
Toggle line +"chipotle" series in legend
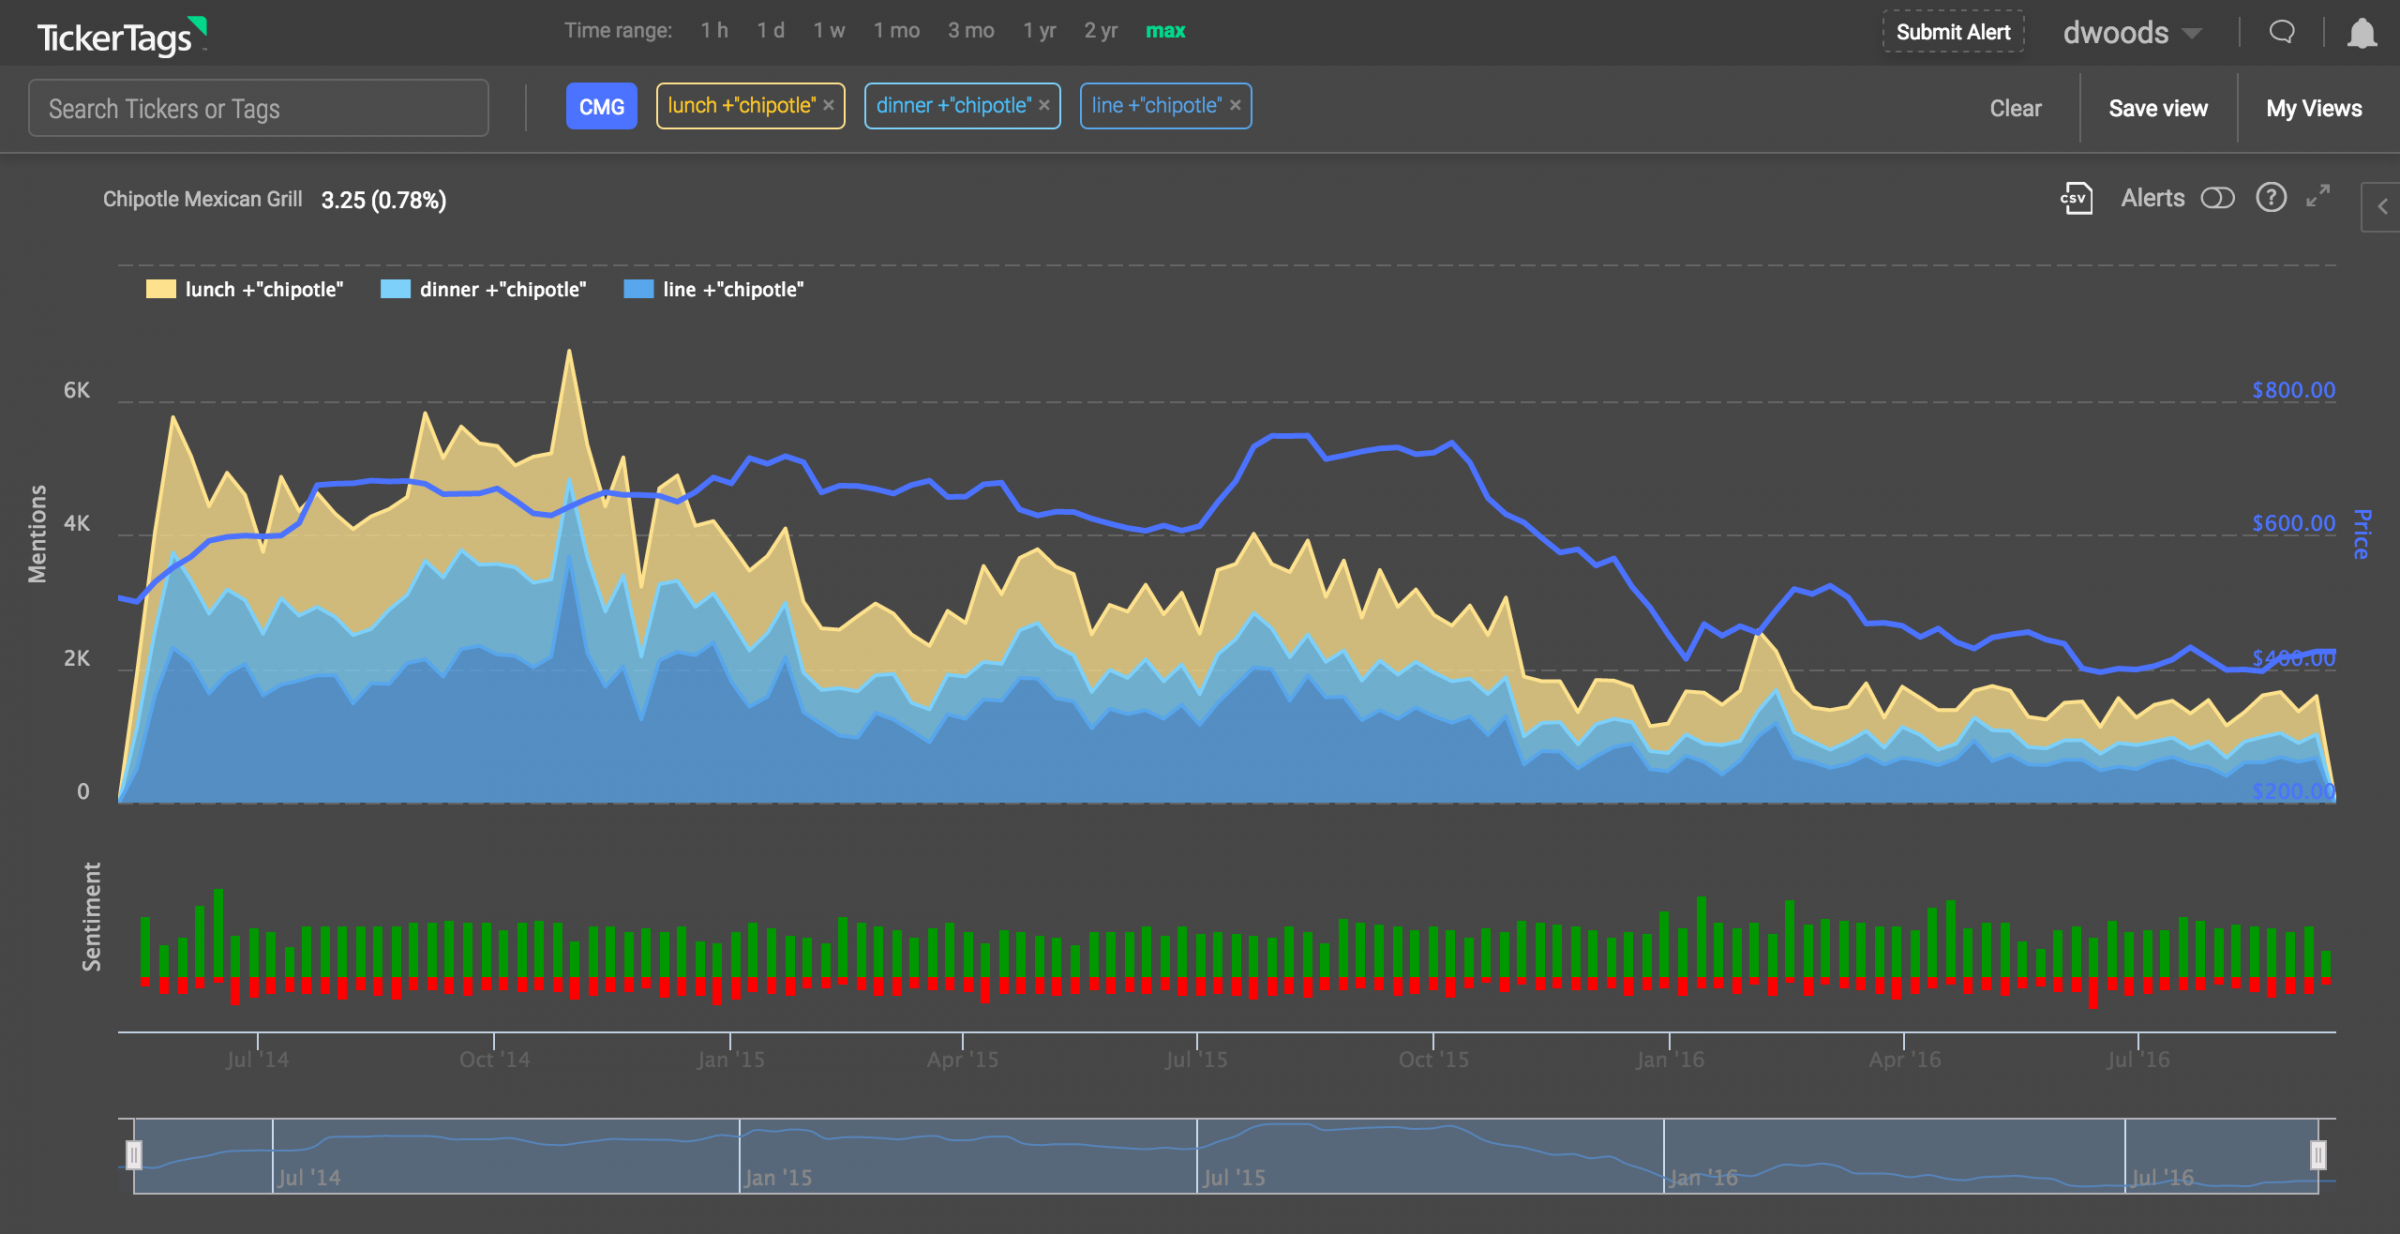tap(714, 290)
